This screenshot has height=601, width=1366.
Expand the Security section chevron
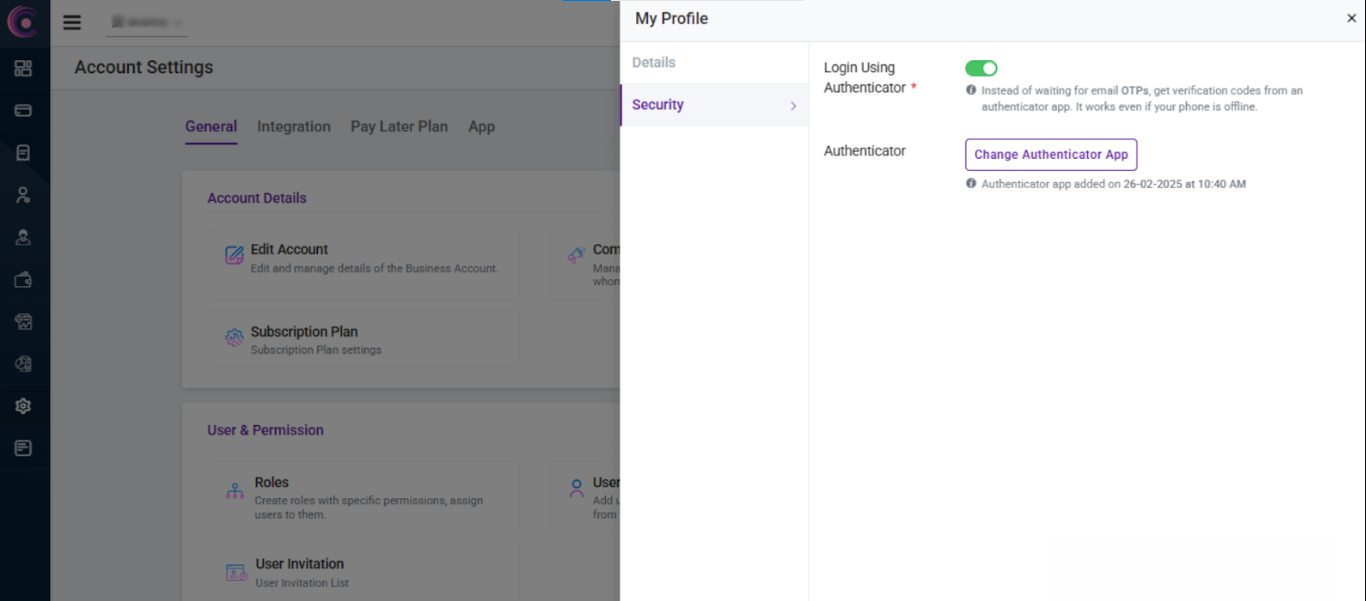(x=793, y=106)
